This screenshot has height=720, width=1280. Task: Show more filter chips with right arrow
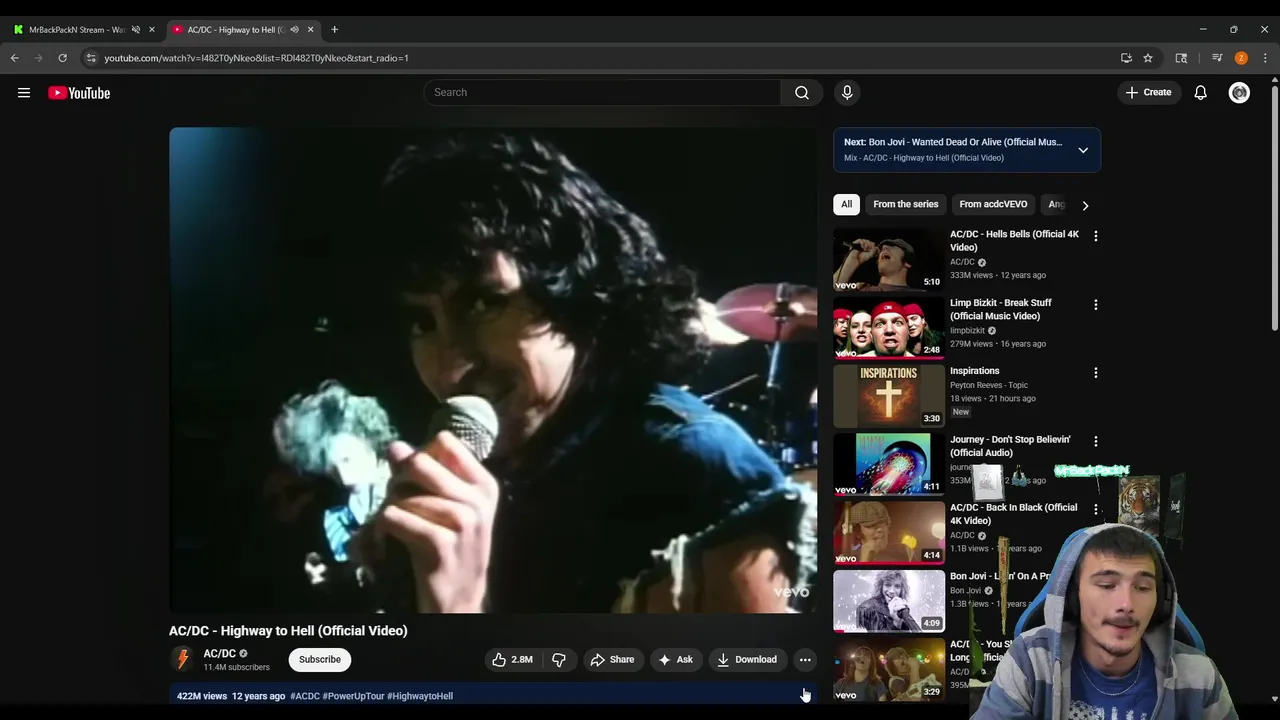(1085, 205)
